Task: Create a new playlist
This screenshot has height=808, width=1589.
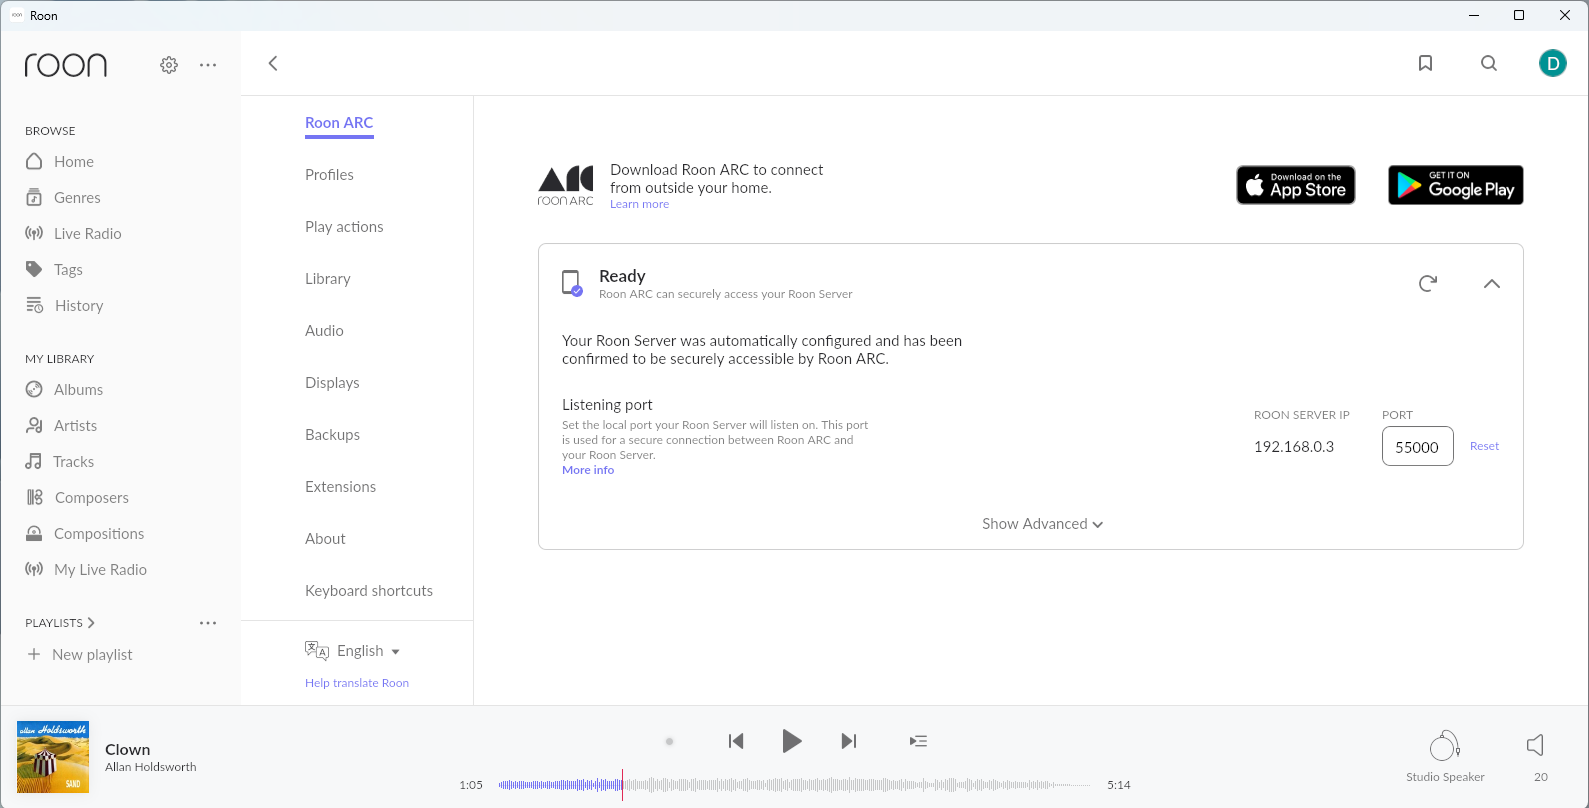Action: coord(80,654)
